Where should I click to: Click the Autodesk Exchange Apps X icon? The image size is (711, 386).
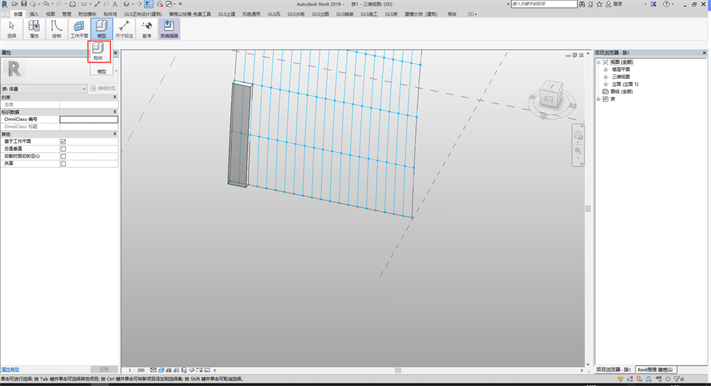653,4
